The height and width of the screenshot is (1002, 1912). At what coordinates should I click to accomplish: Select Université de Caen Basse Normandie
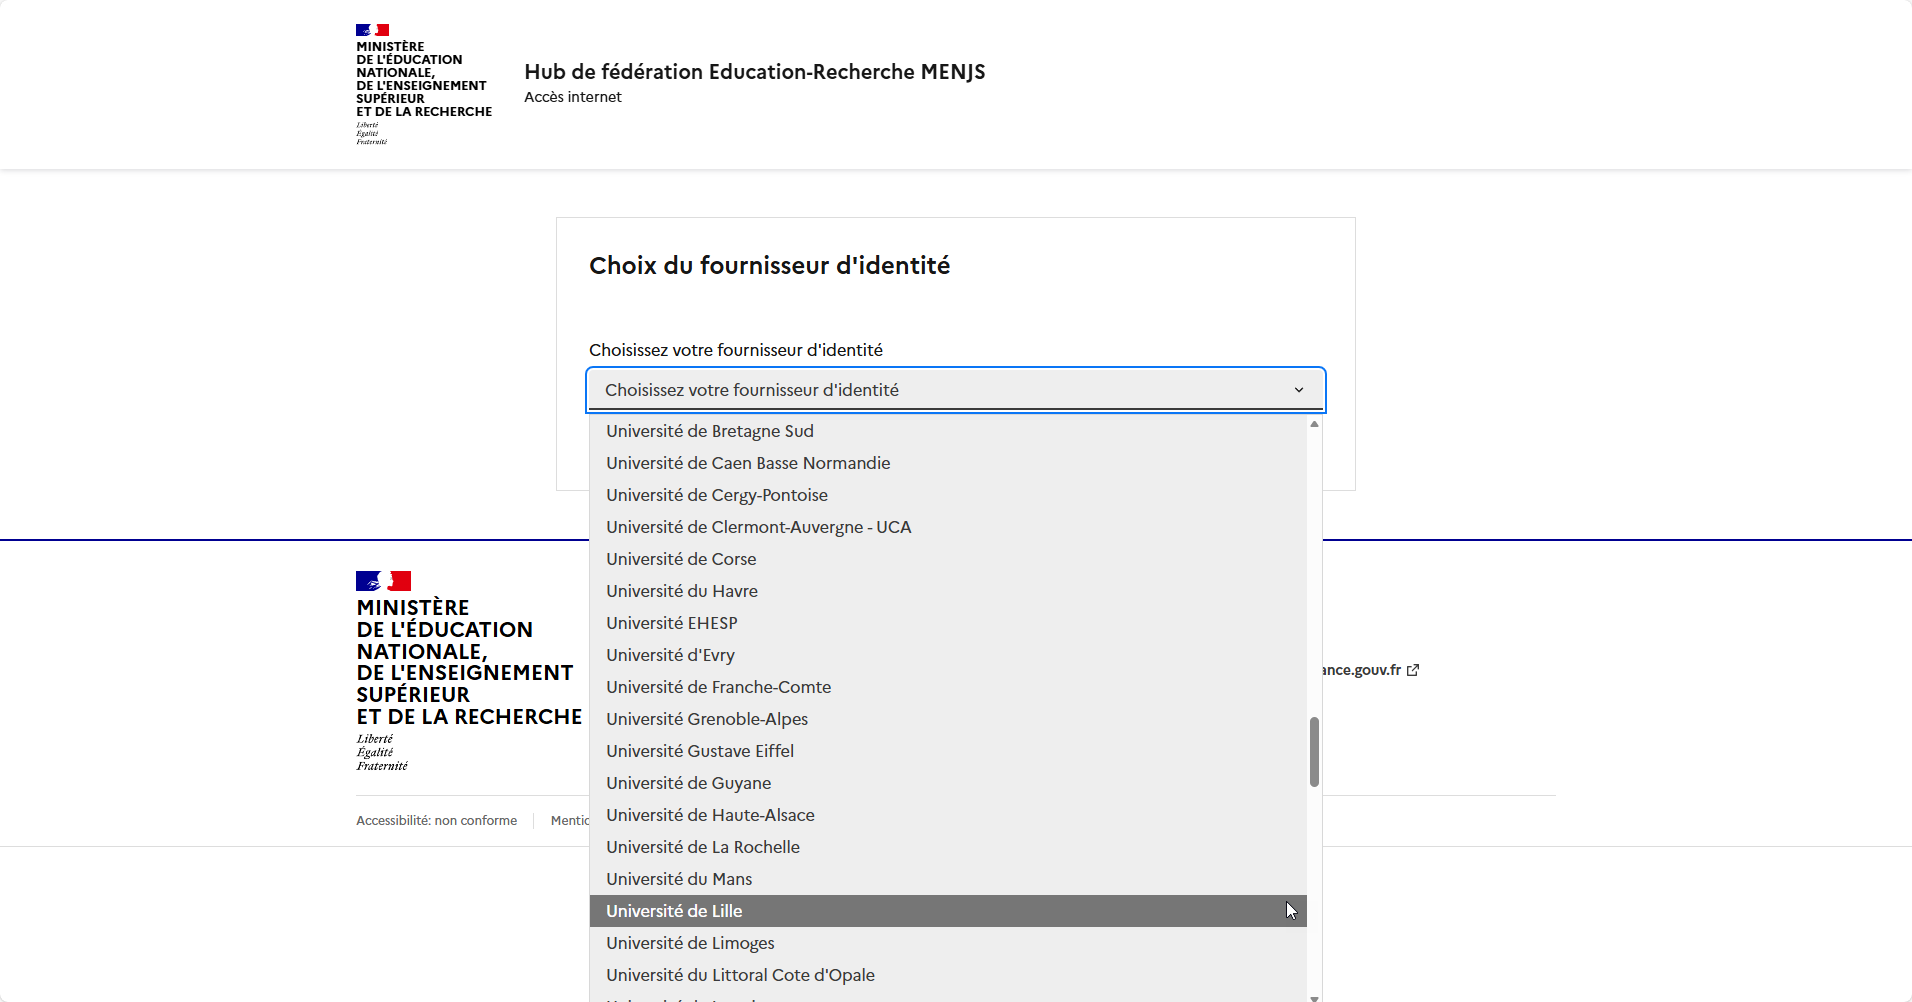pyautogui.click(x=948, y=463)
